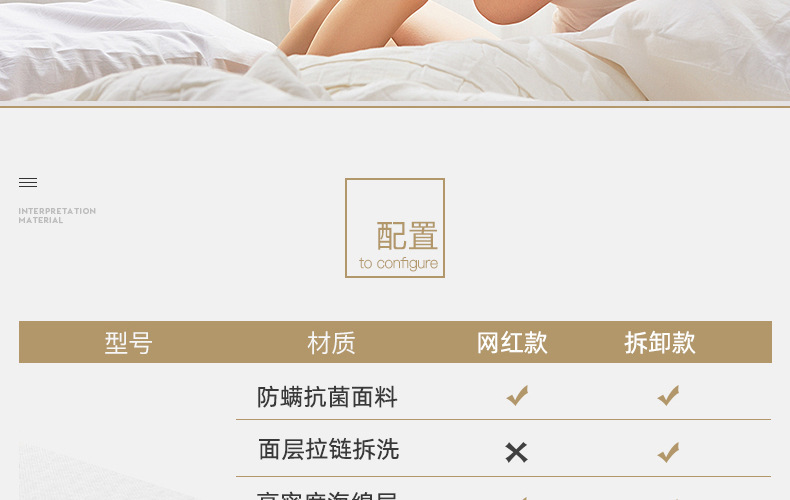Click checkmark for 面层拉链拆洗 under 拆卸款

pyautogui.click(x=668, y=452)
